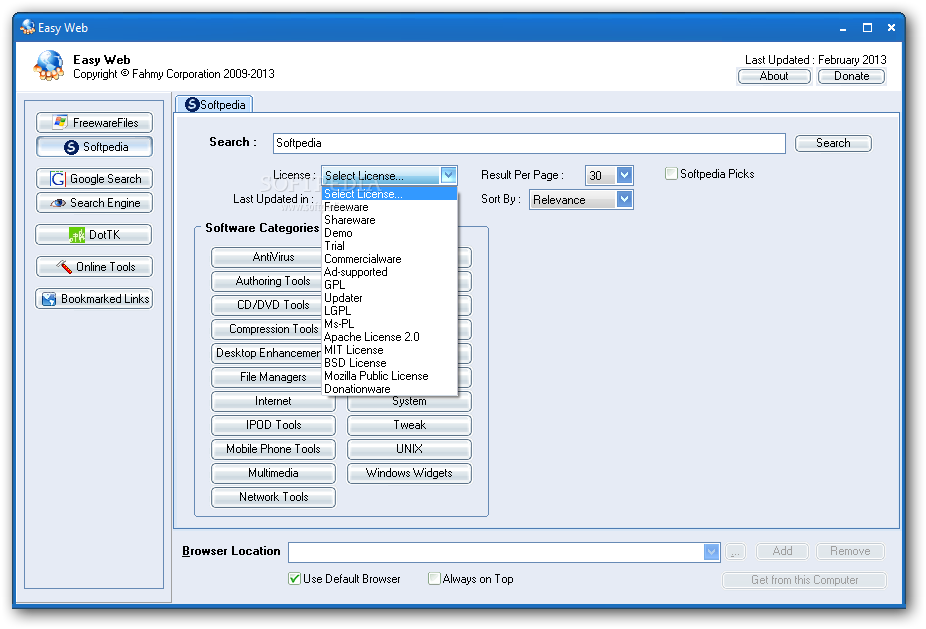The height and width of the screenshot is (629, 926).
Task: Select the Softpedia sidebar button
Action: 94,147
